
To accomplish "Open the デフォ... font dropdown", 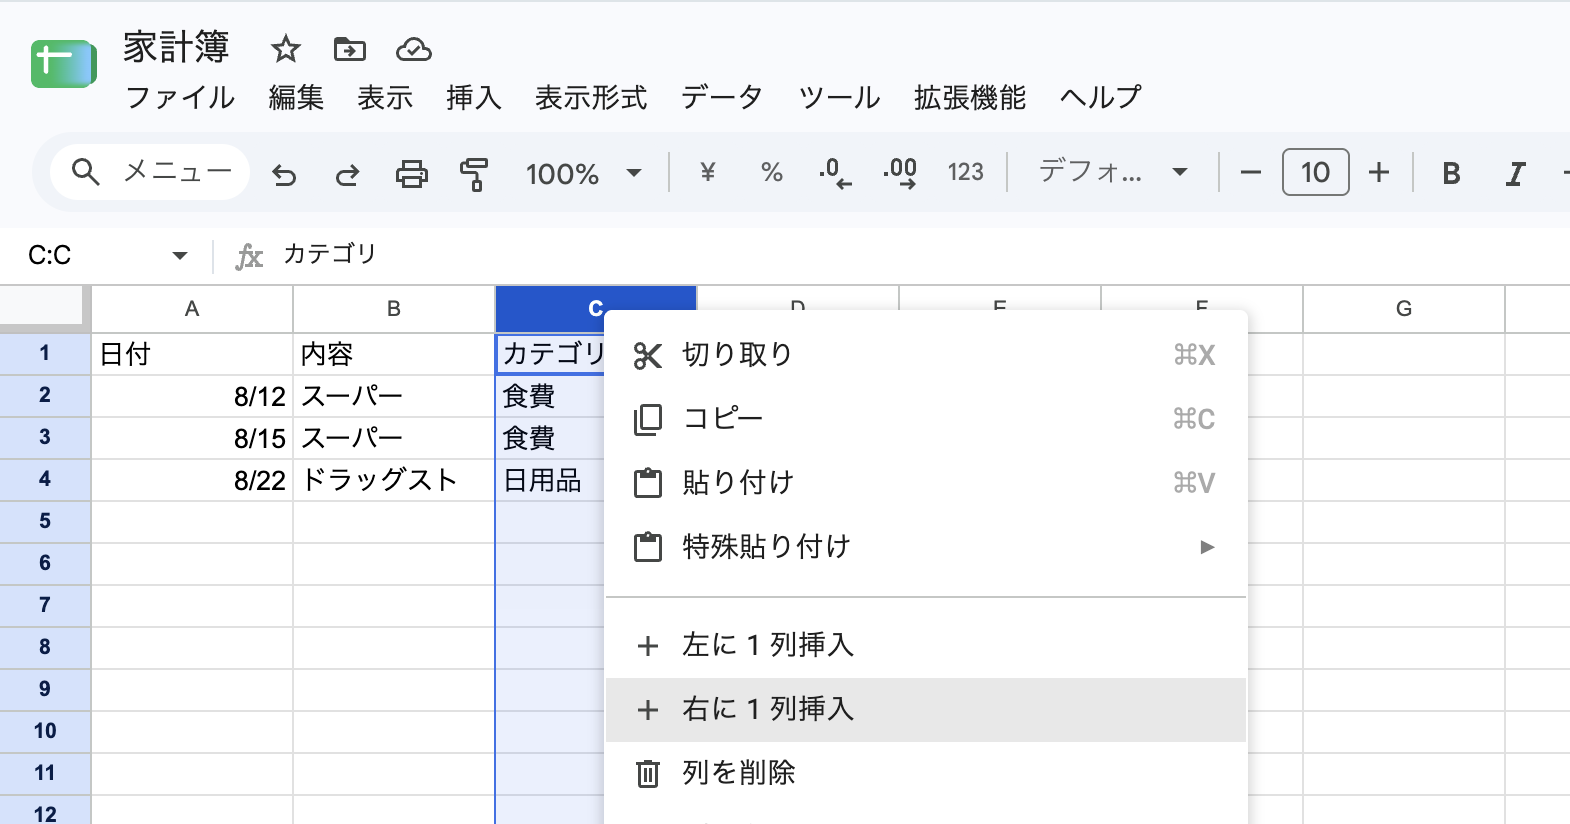I will pos(1113,172).
